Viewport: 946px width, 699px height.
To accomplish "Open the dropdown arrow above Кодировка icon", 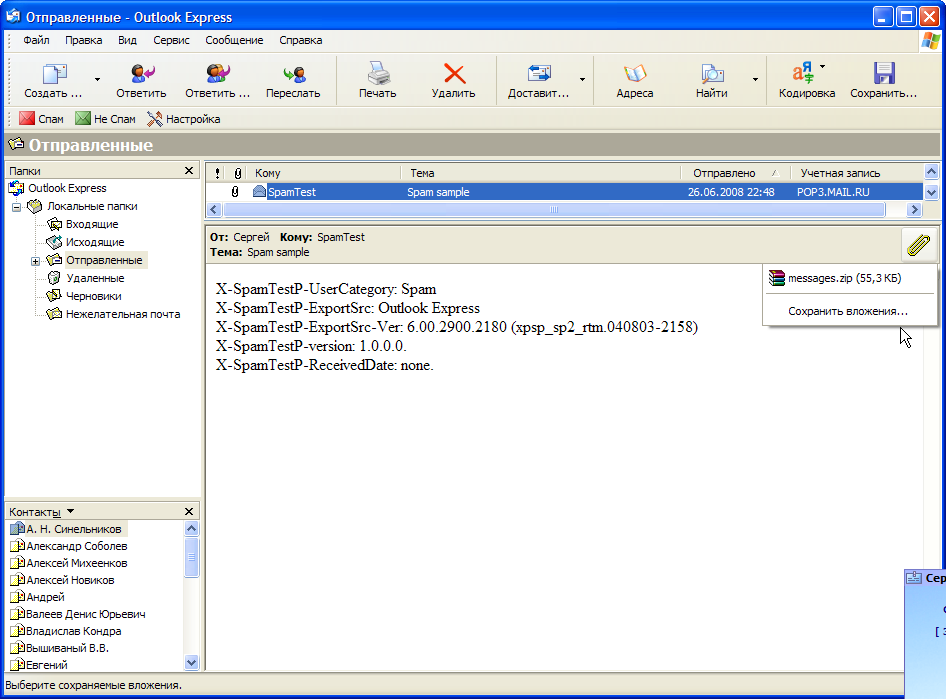I will click(x=822, y=66).
